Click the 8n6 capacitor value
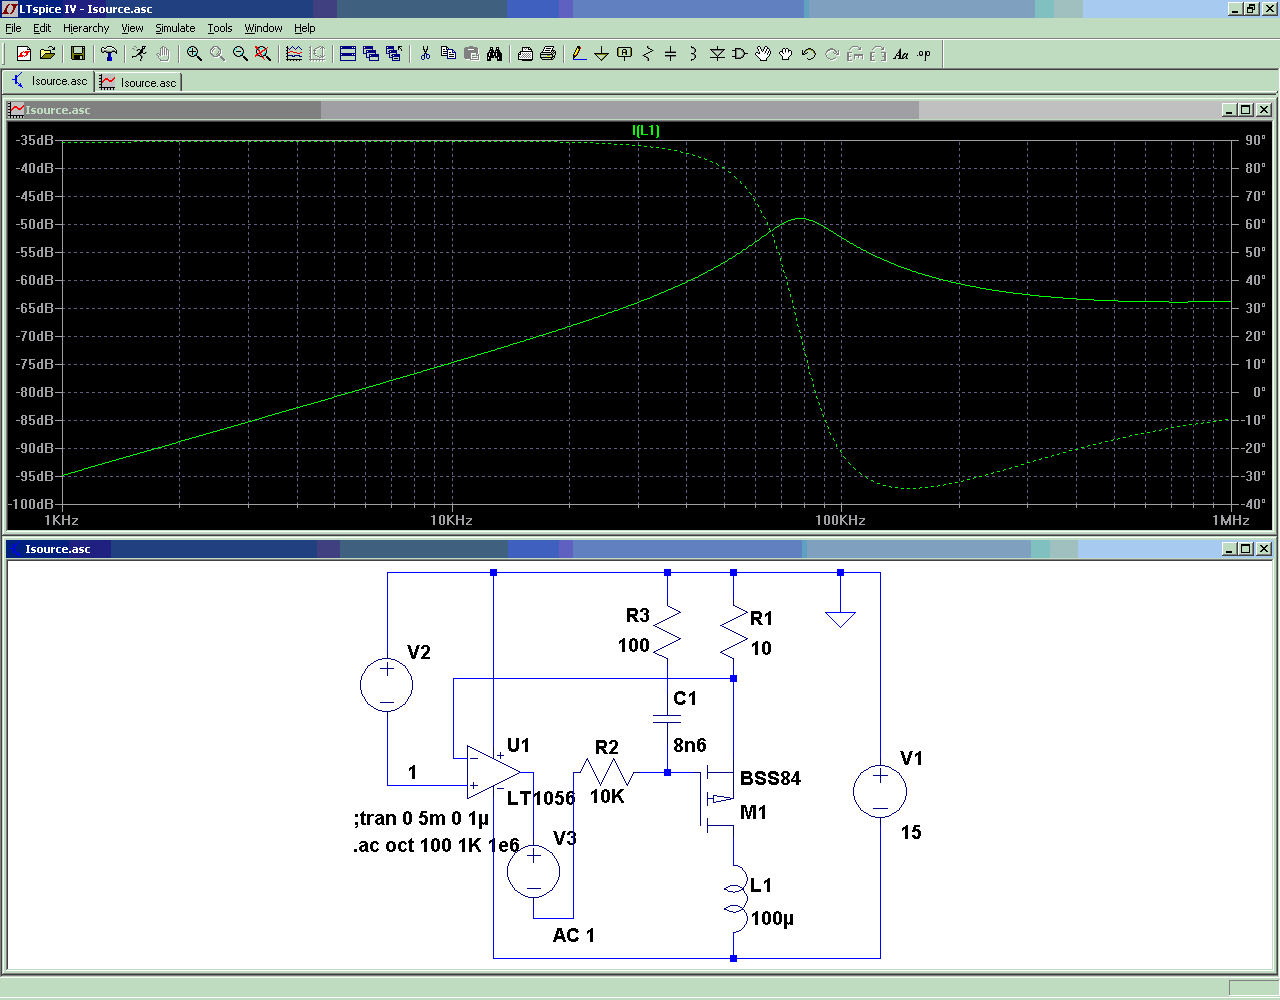The image size is (1280, 1000). [x=690, y=745]
